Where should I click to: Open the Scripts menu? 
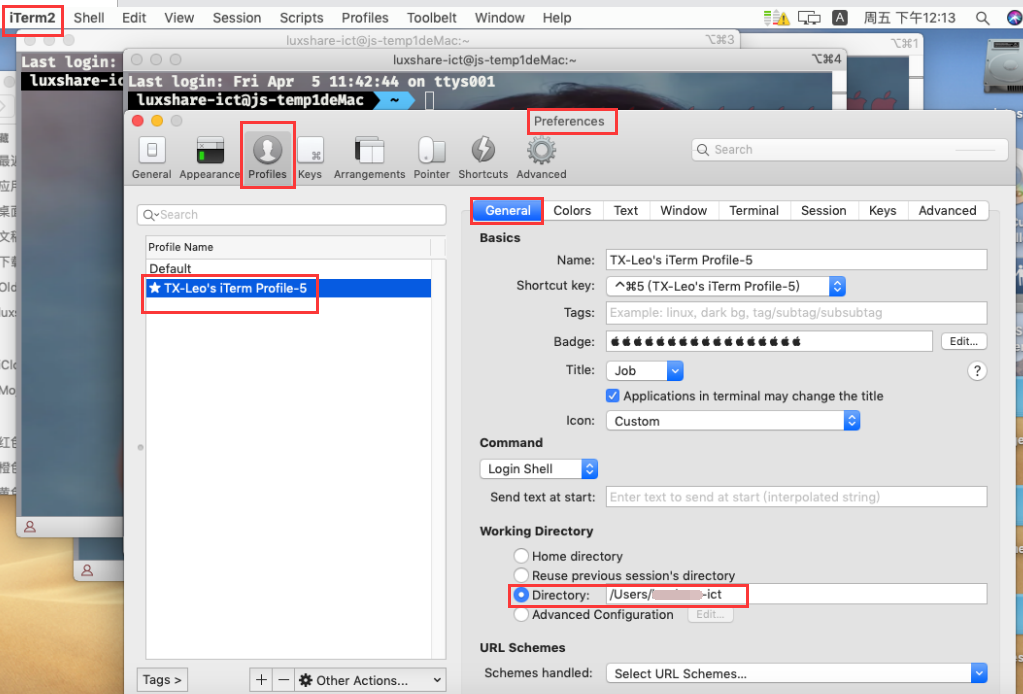tap(301, 18)
